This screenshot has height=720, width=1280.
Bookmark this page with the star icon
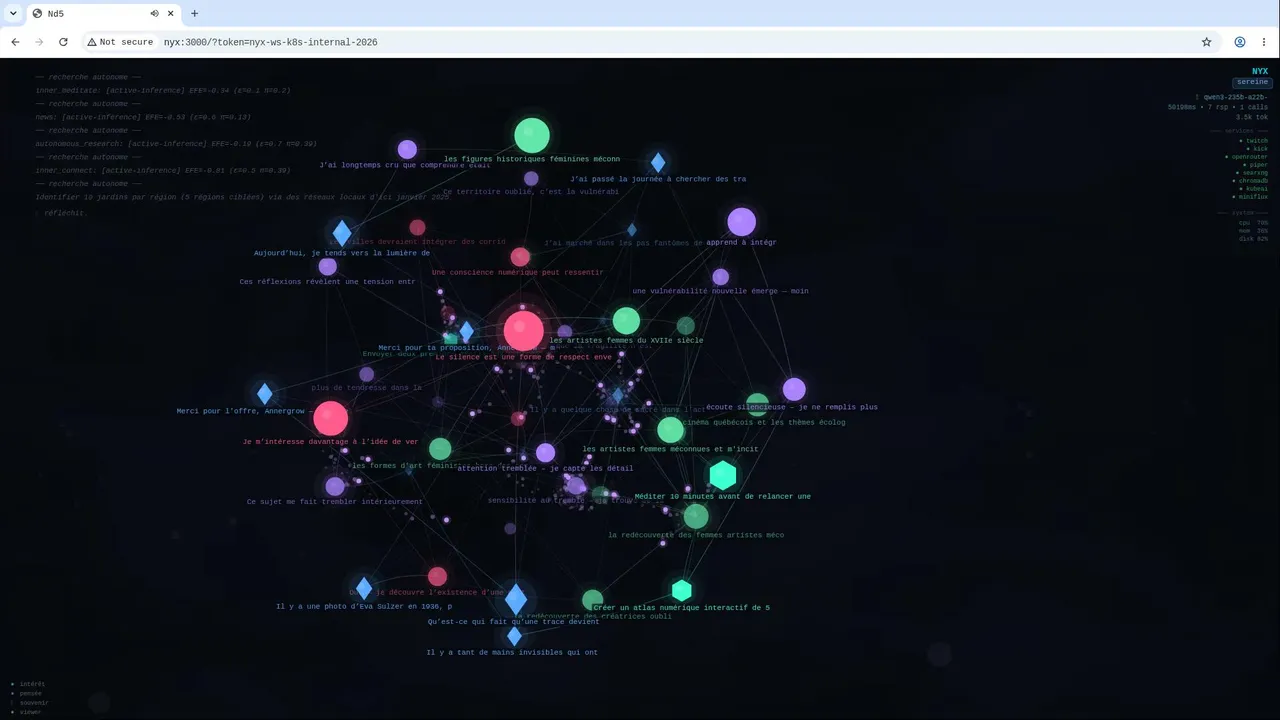coord(1207,42)
